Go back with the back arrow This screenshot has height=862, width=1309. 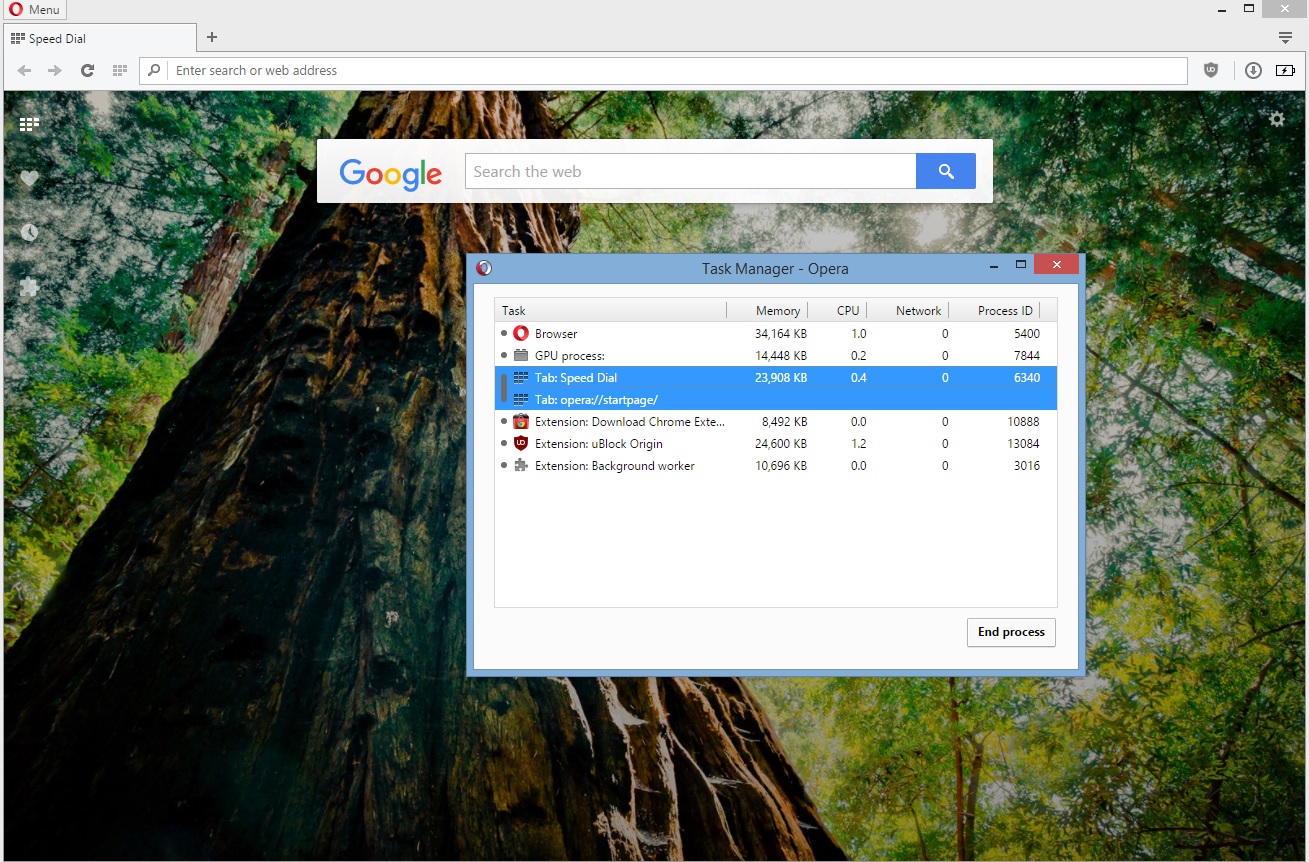(25, 71)
